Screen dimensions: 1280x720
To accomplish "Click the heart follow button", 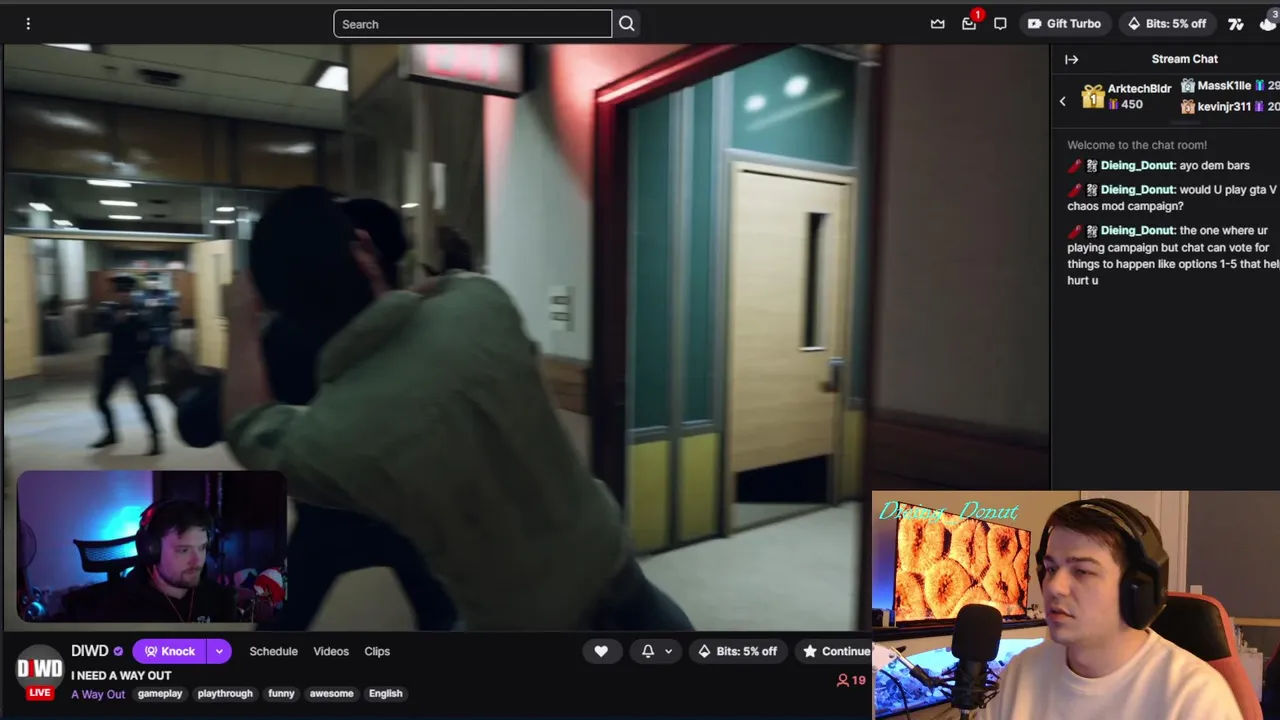I will [x=601, y=651].
